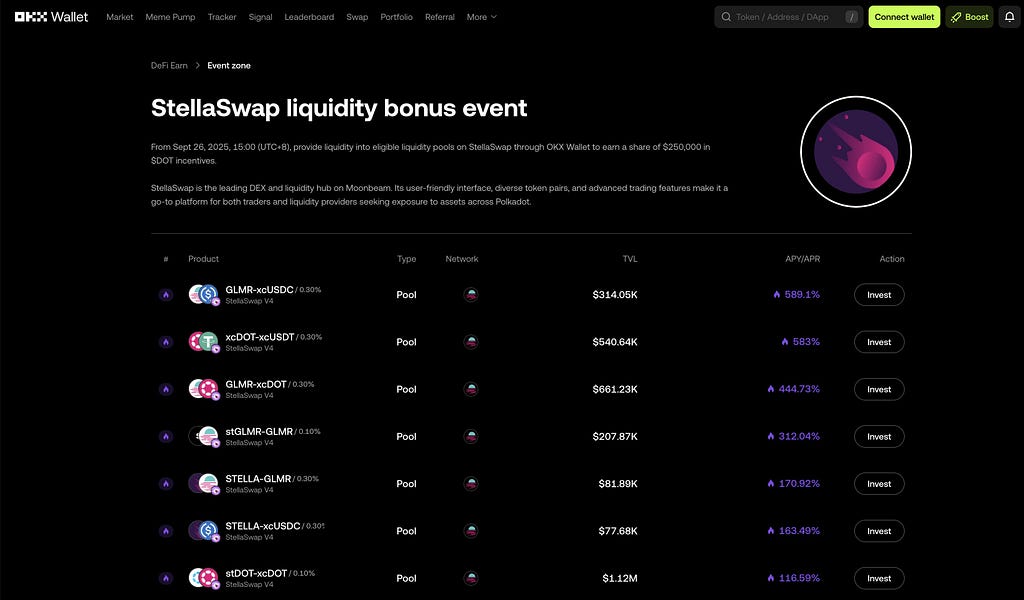
Task: Click the OKX Wallet logo
Action: pos(52,17)
